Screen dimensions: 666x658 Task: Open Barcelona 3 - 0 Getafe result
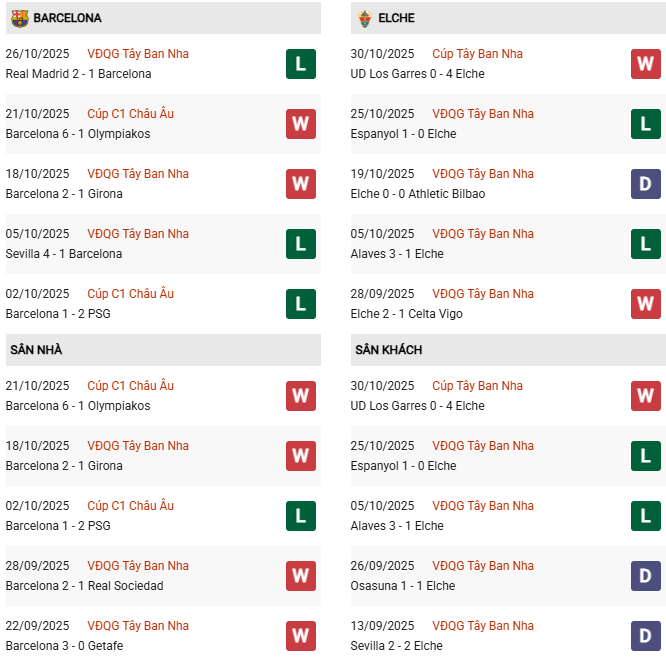pyautogui.click(x=64, y=646)
